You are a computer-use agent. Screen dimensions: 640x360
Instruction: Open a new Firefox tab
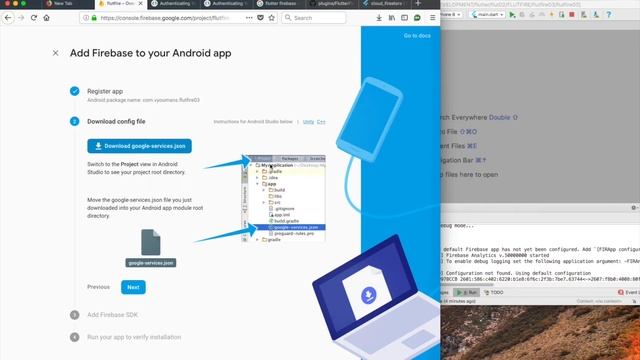pos(418,4)
